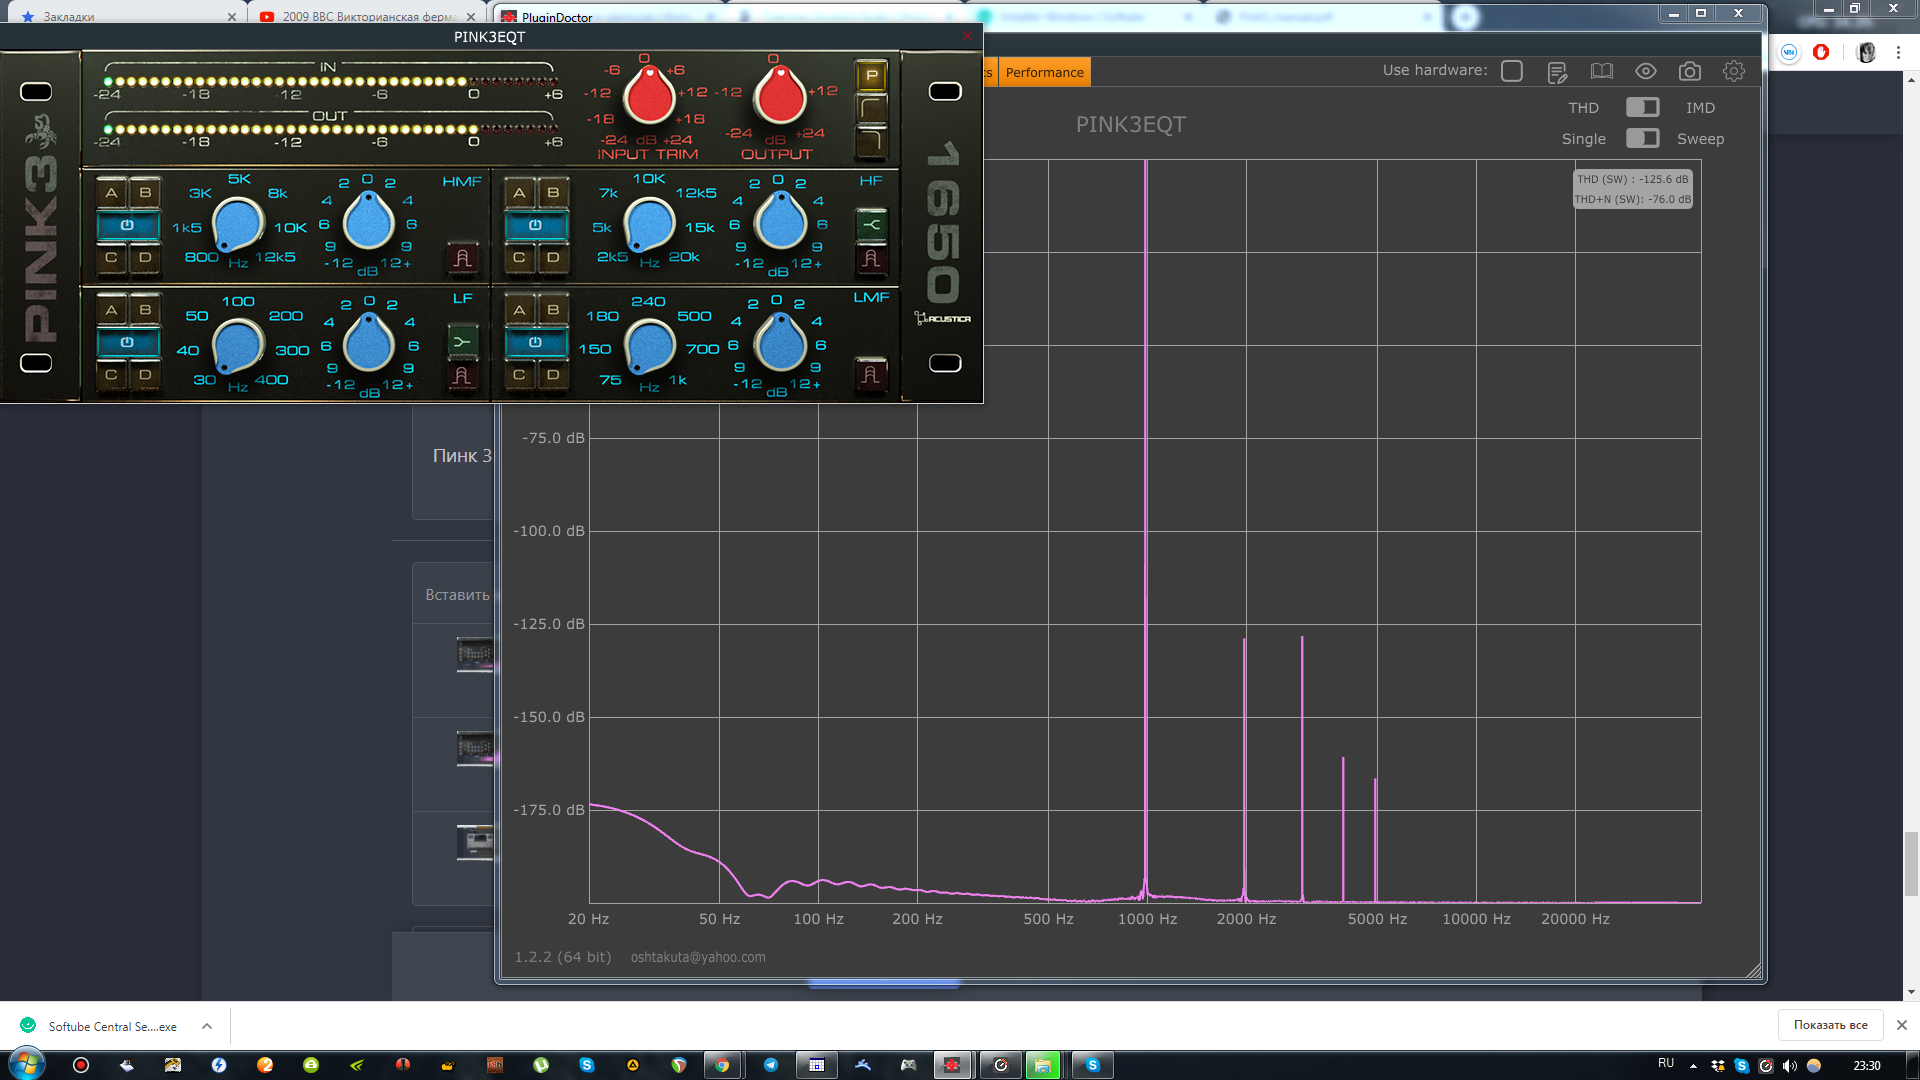Open the browser three-dot menu

[1898, 52]
